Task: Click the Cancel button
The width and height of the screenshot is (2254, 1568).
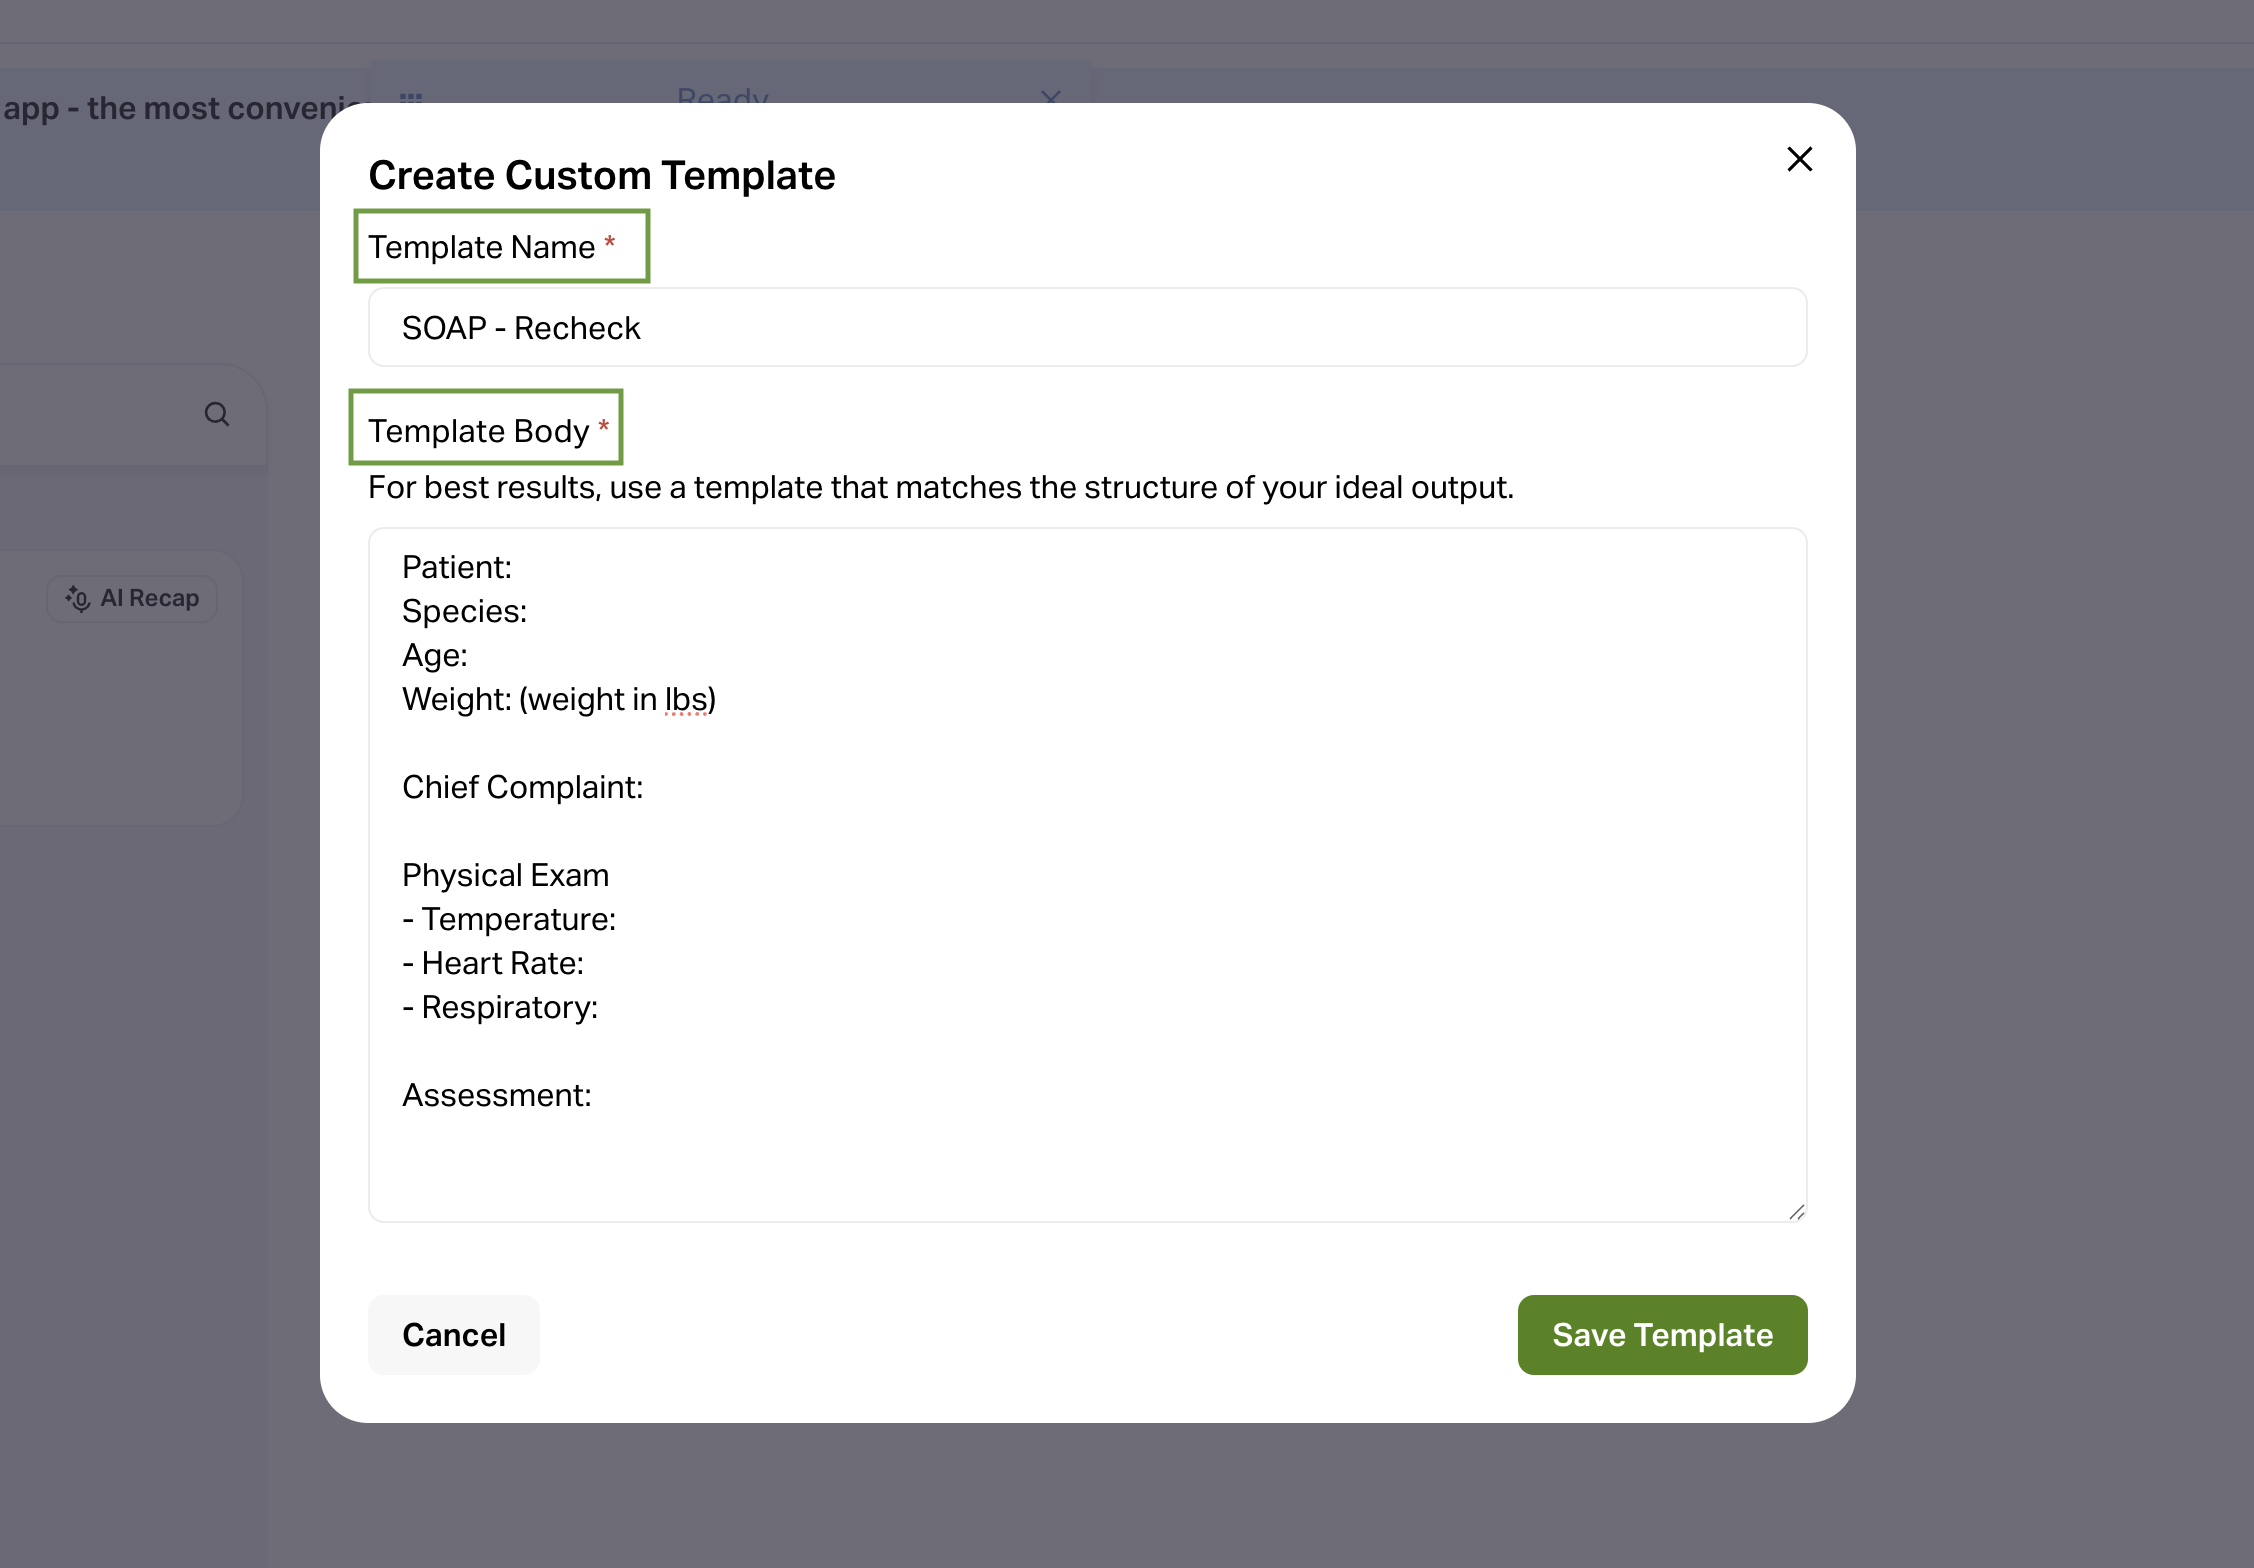Action: click(x=454, y=1335)
